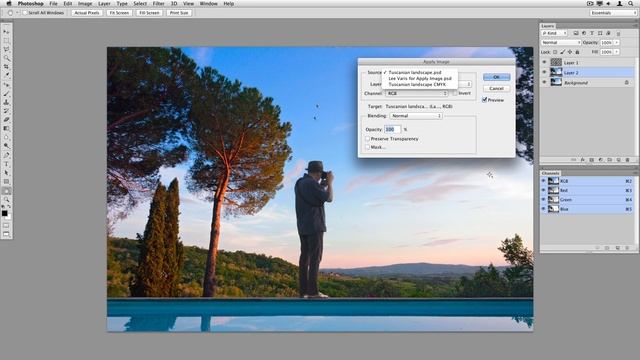Filter layers by pixel layers icon
The image size is (640, 360).
[x=576, y=33]
